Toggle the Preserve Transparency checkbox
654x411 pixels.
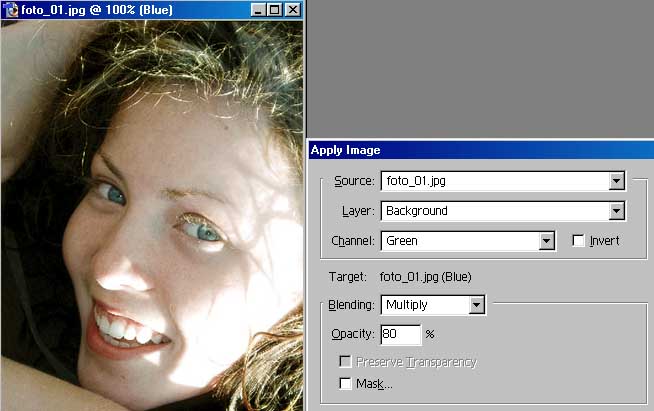[345, 361]
